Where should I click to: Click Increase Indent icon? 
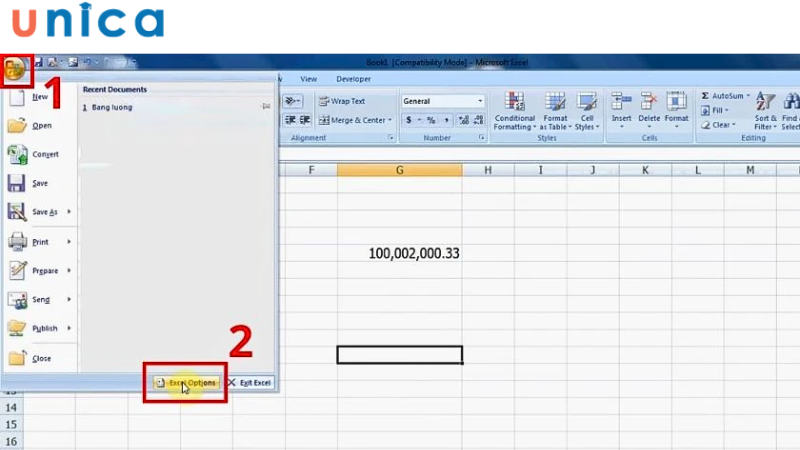305,120
